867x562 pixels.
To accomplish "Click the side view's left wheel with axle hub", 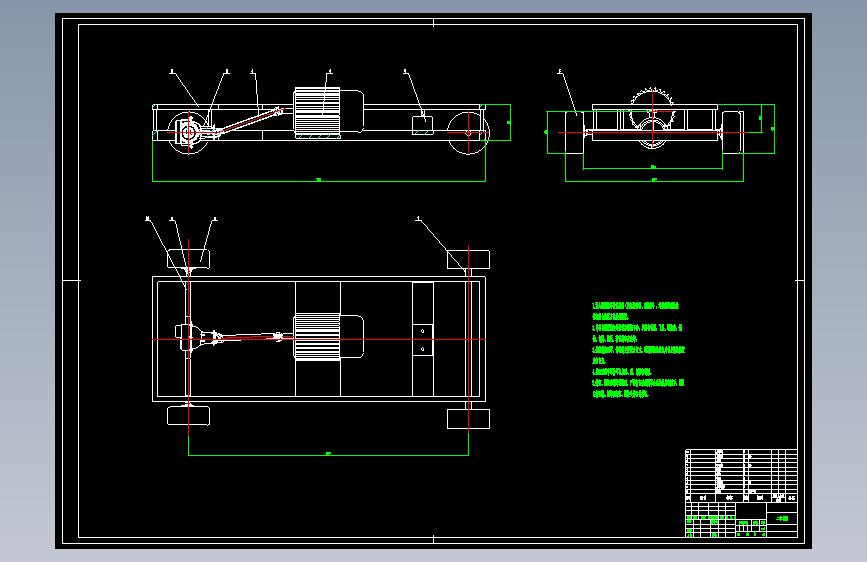I will coord(189,133).
